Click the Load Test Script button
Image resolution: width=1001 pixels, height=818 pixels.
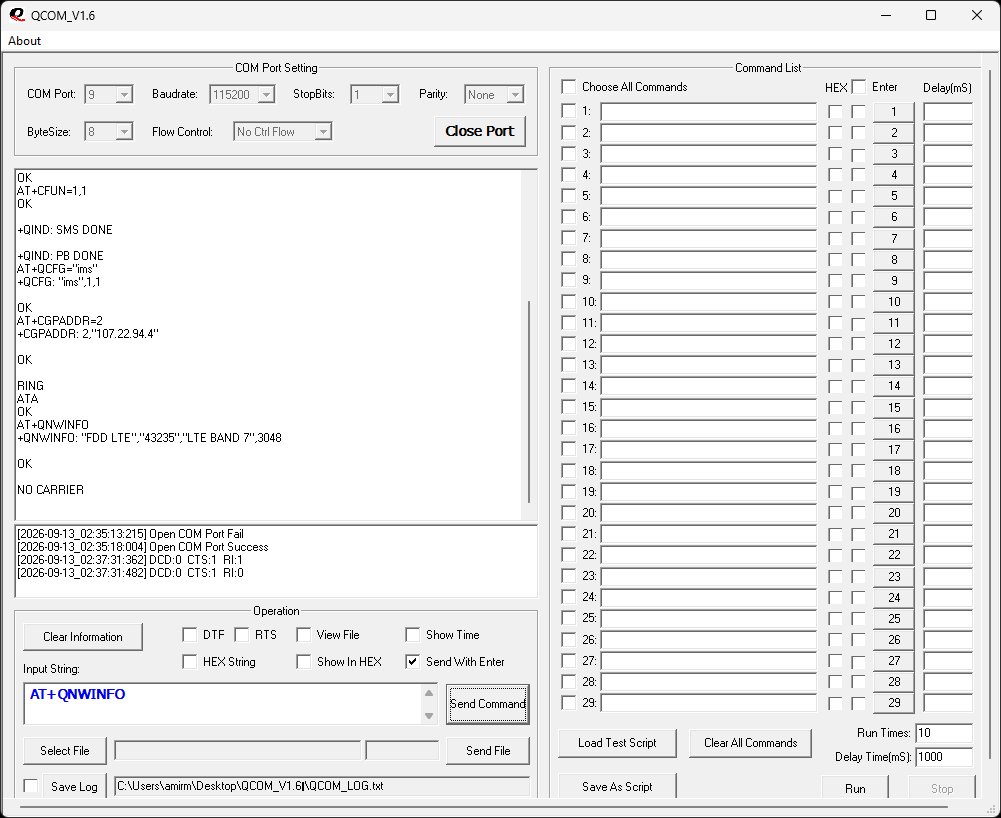617,743
